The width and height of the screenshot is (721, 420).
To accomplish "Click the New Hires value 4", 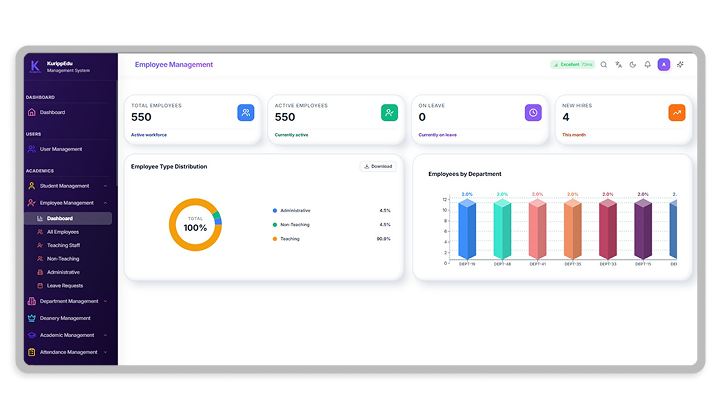I will (x=566, y=117).
